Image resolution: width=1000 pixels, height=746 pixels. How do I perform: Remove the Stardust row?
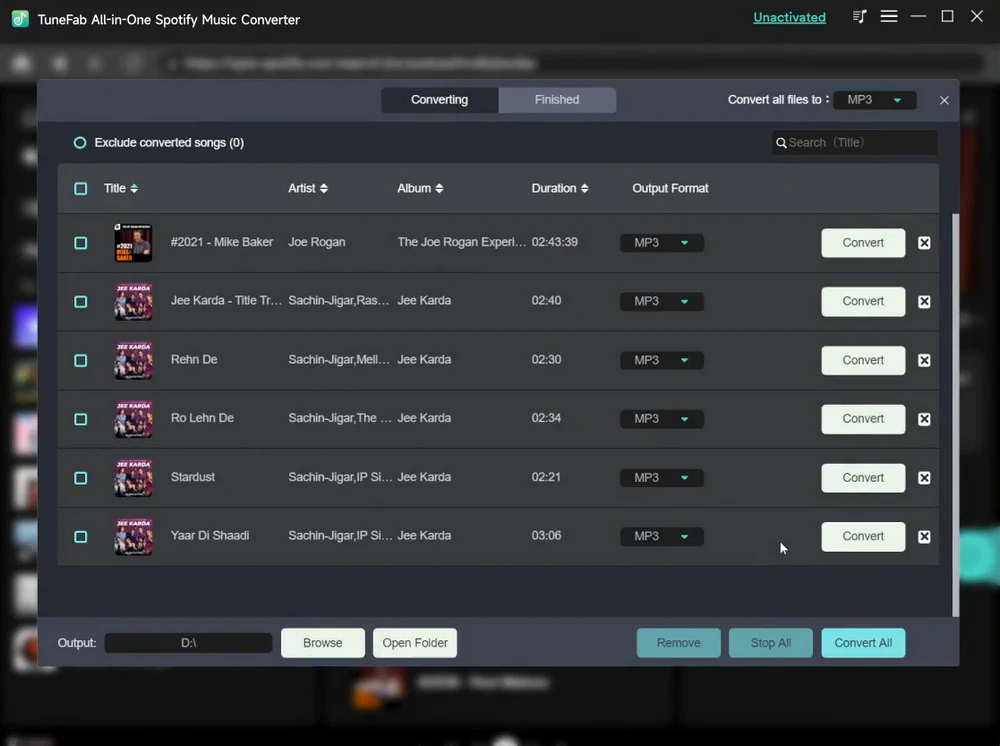[x=923, y=478]
